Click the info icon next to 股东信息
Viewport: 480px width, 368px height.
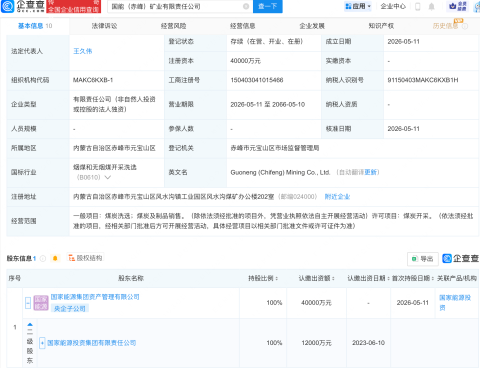coord(43,258)
